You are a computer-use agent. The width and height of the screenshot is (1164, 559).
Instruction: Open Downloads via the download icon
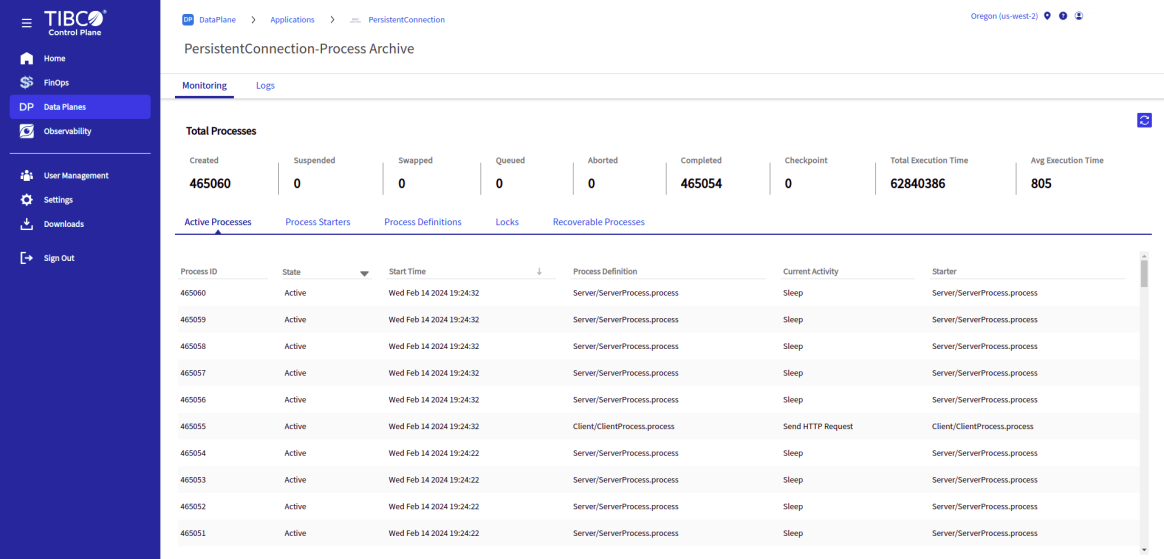27,224
